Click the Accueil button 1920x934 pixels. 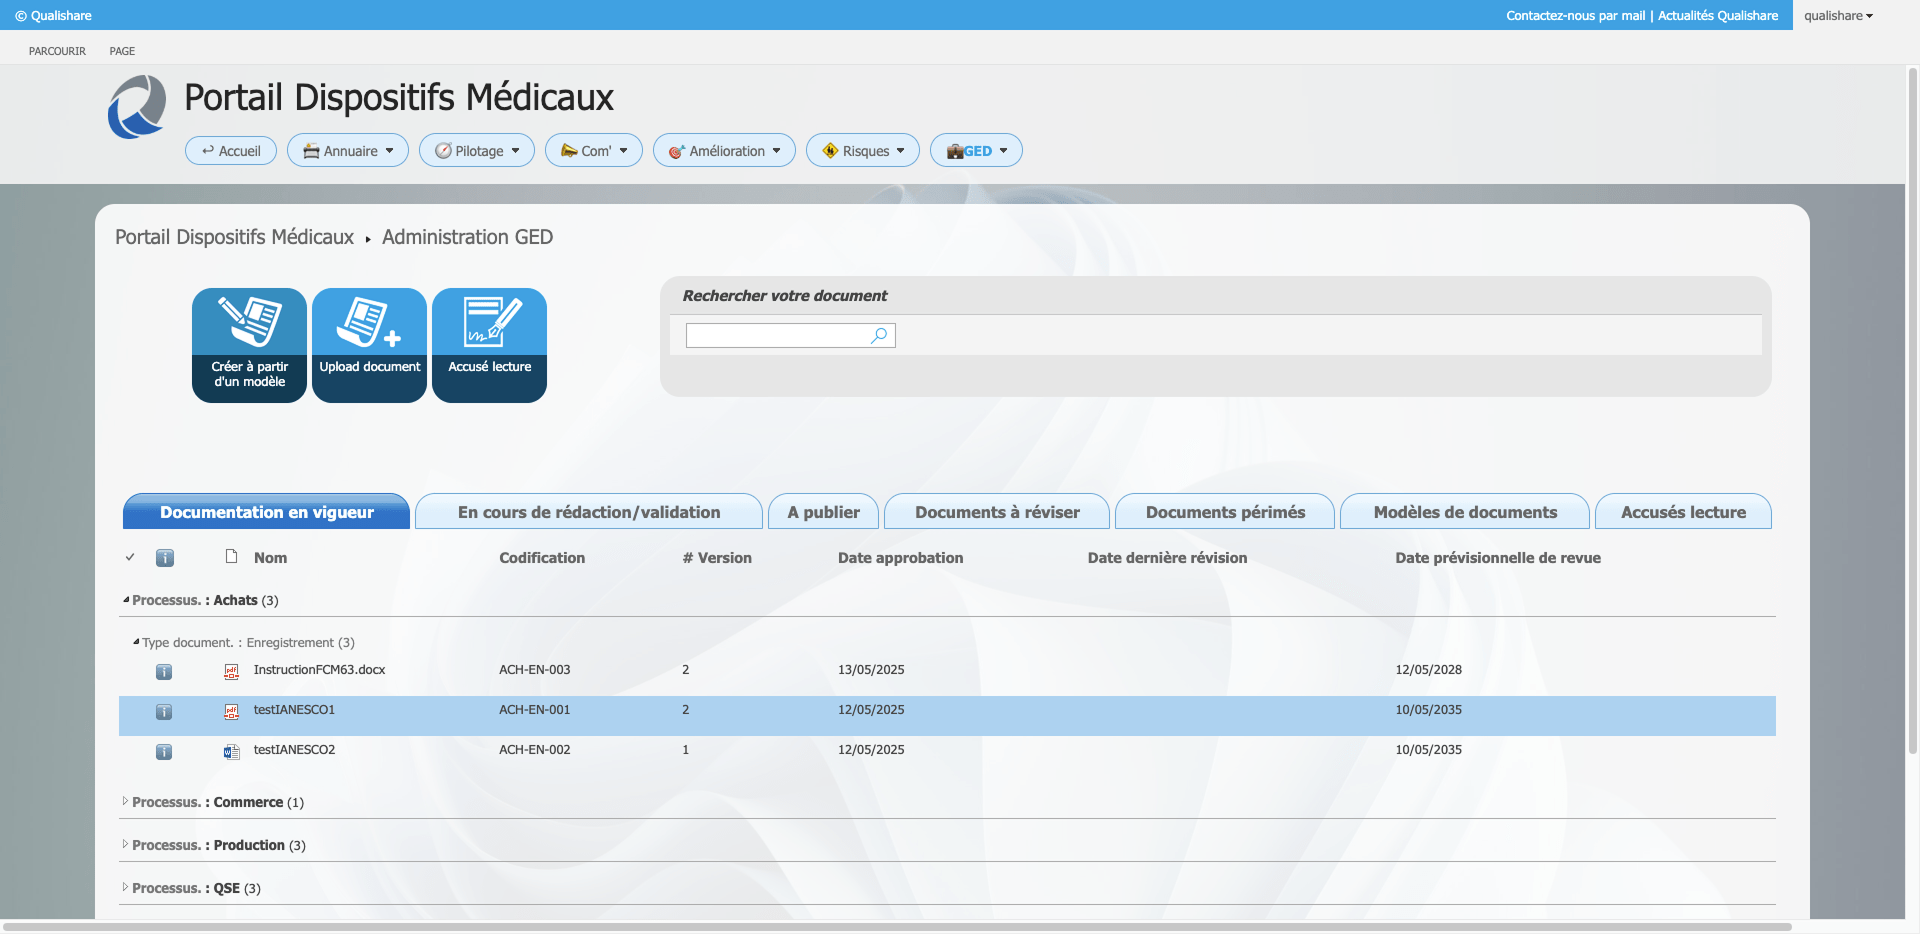(x=231, y=150)
